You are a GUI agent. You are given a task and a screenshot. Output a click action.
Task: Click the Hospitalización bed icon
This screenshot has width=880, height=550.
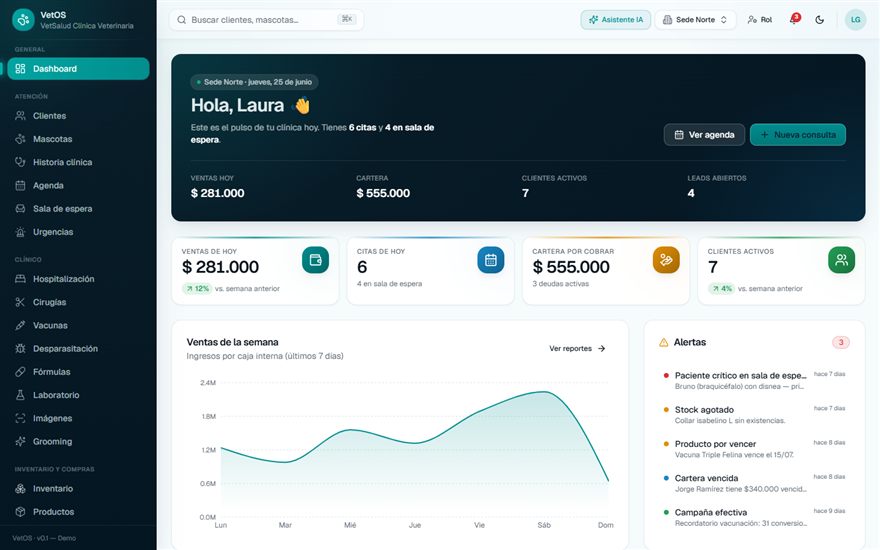[x=20, y=279]
